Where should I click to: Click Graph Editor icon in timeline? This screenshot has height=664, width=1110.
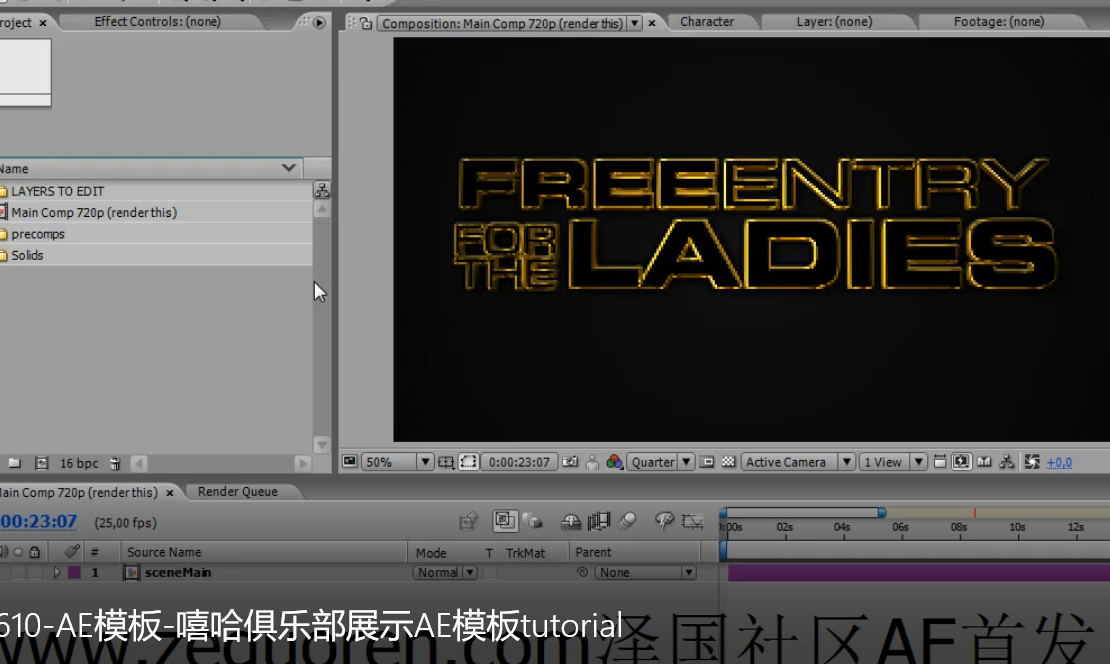(692, 522)
